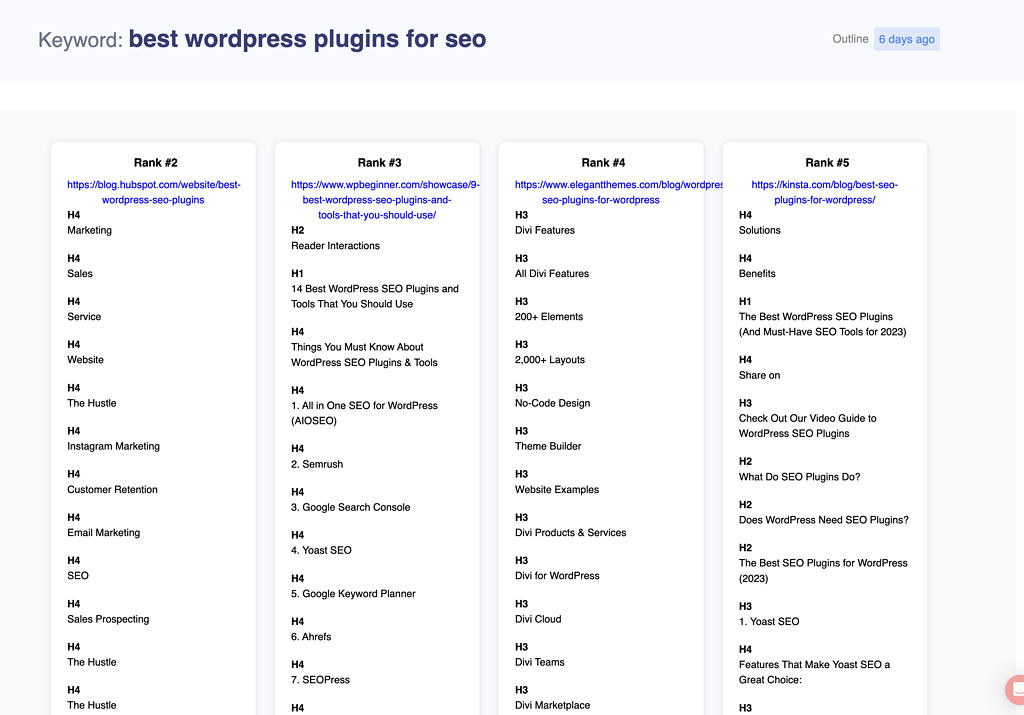The image size is (1024, 715).
Task: Click the "3. Google Search Console" entry
Action: [x=351, y=507]
